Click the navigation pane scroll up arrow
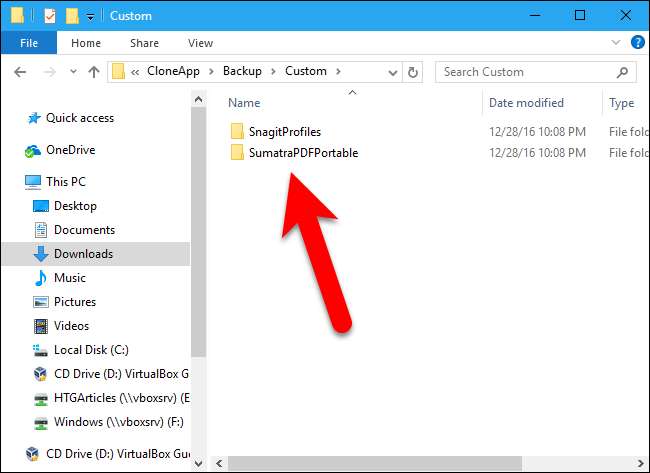The width and height of the screenshot is (650, 473). click(199, 99)
